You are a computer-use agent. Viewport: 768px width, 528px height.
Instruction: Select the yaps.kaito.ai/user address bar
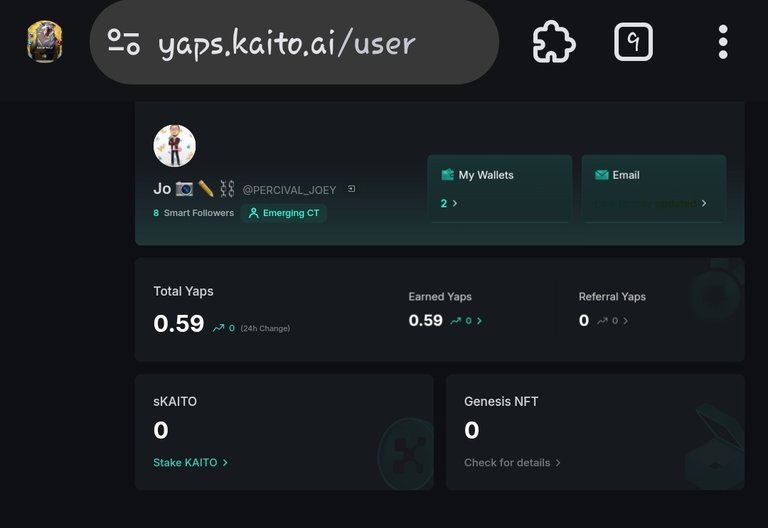pyautogui.click(x=294, y=42)
